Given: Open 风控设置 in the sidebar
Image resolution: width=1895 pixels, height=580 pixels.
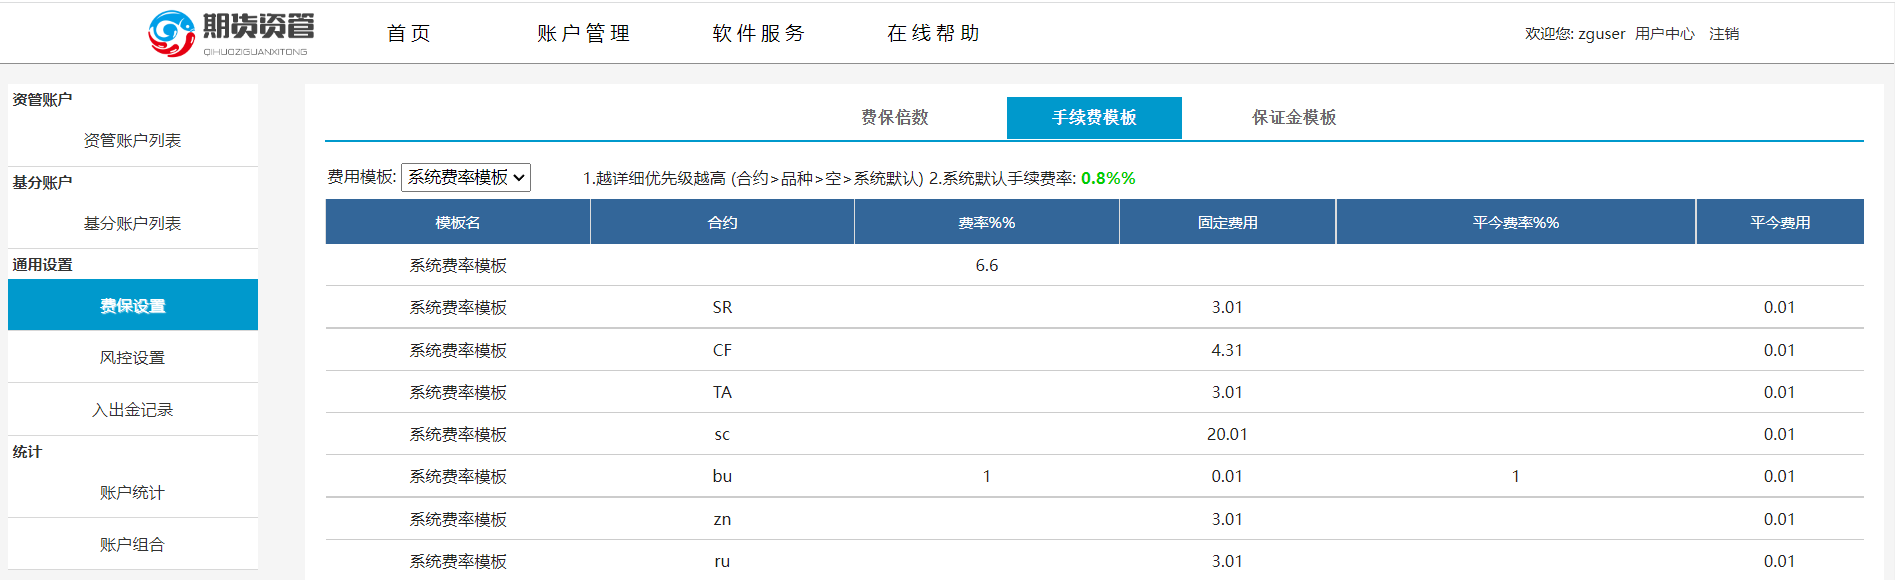Looking at the screenshot, I should click(132, 357).
